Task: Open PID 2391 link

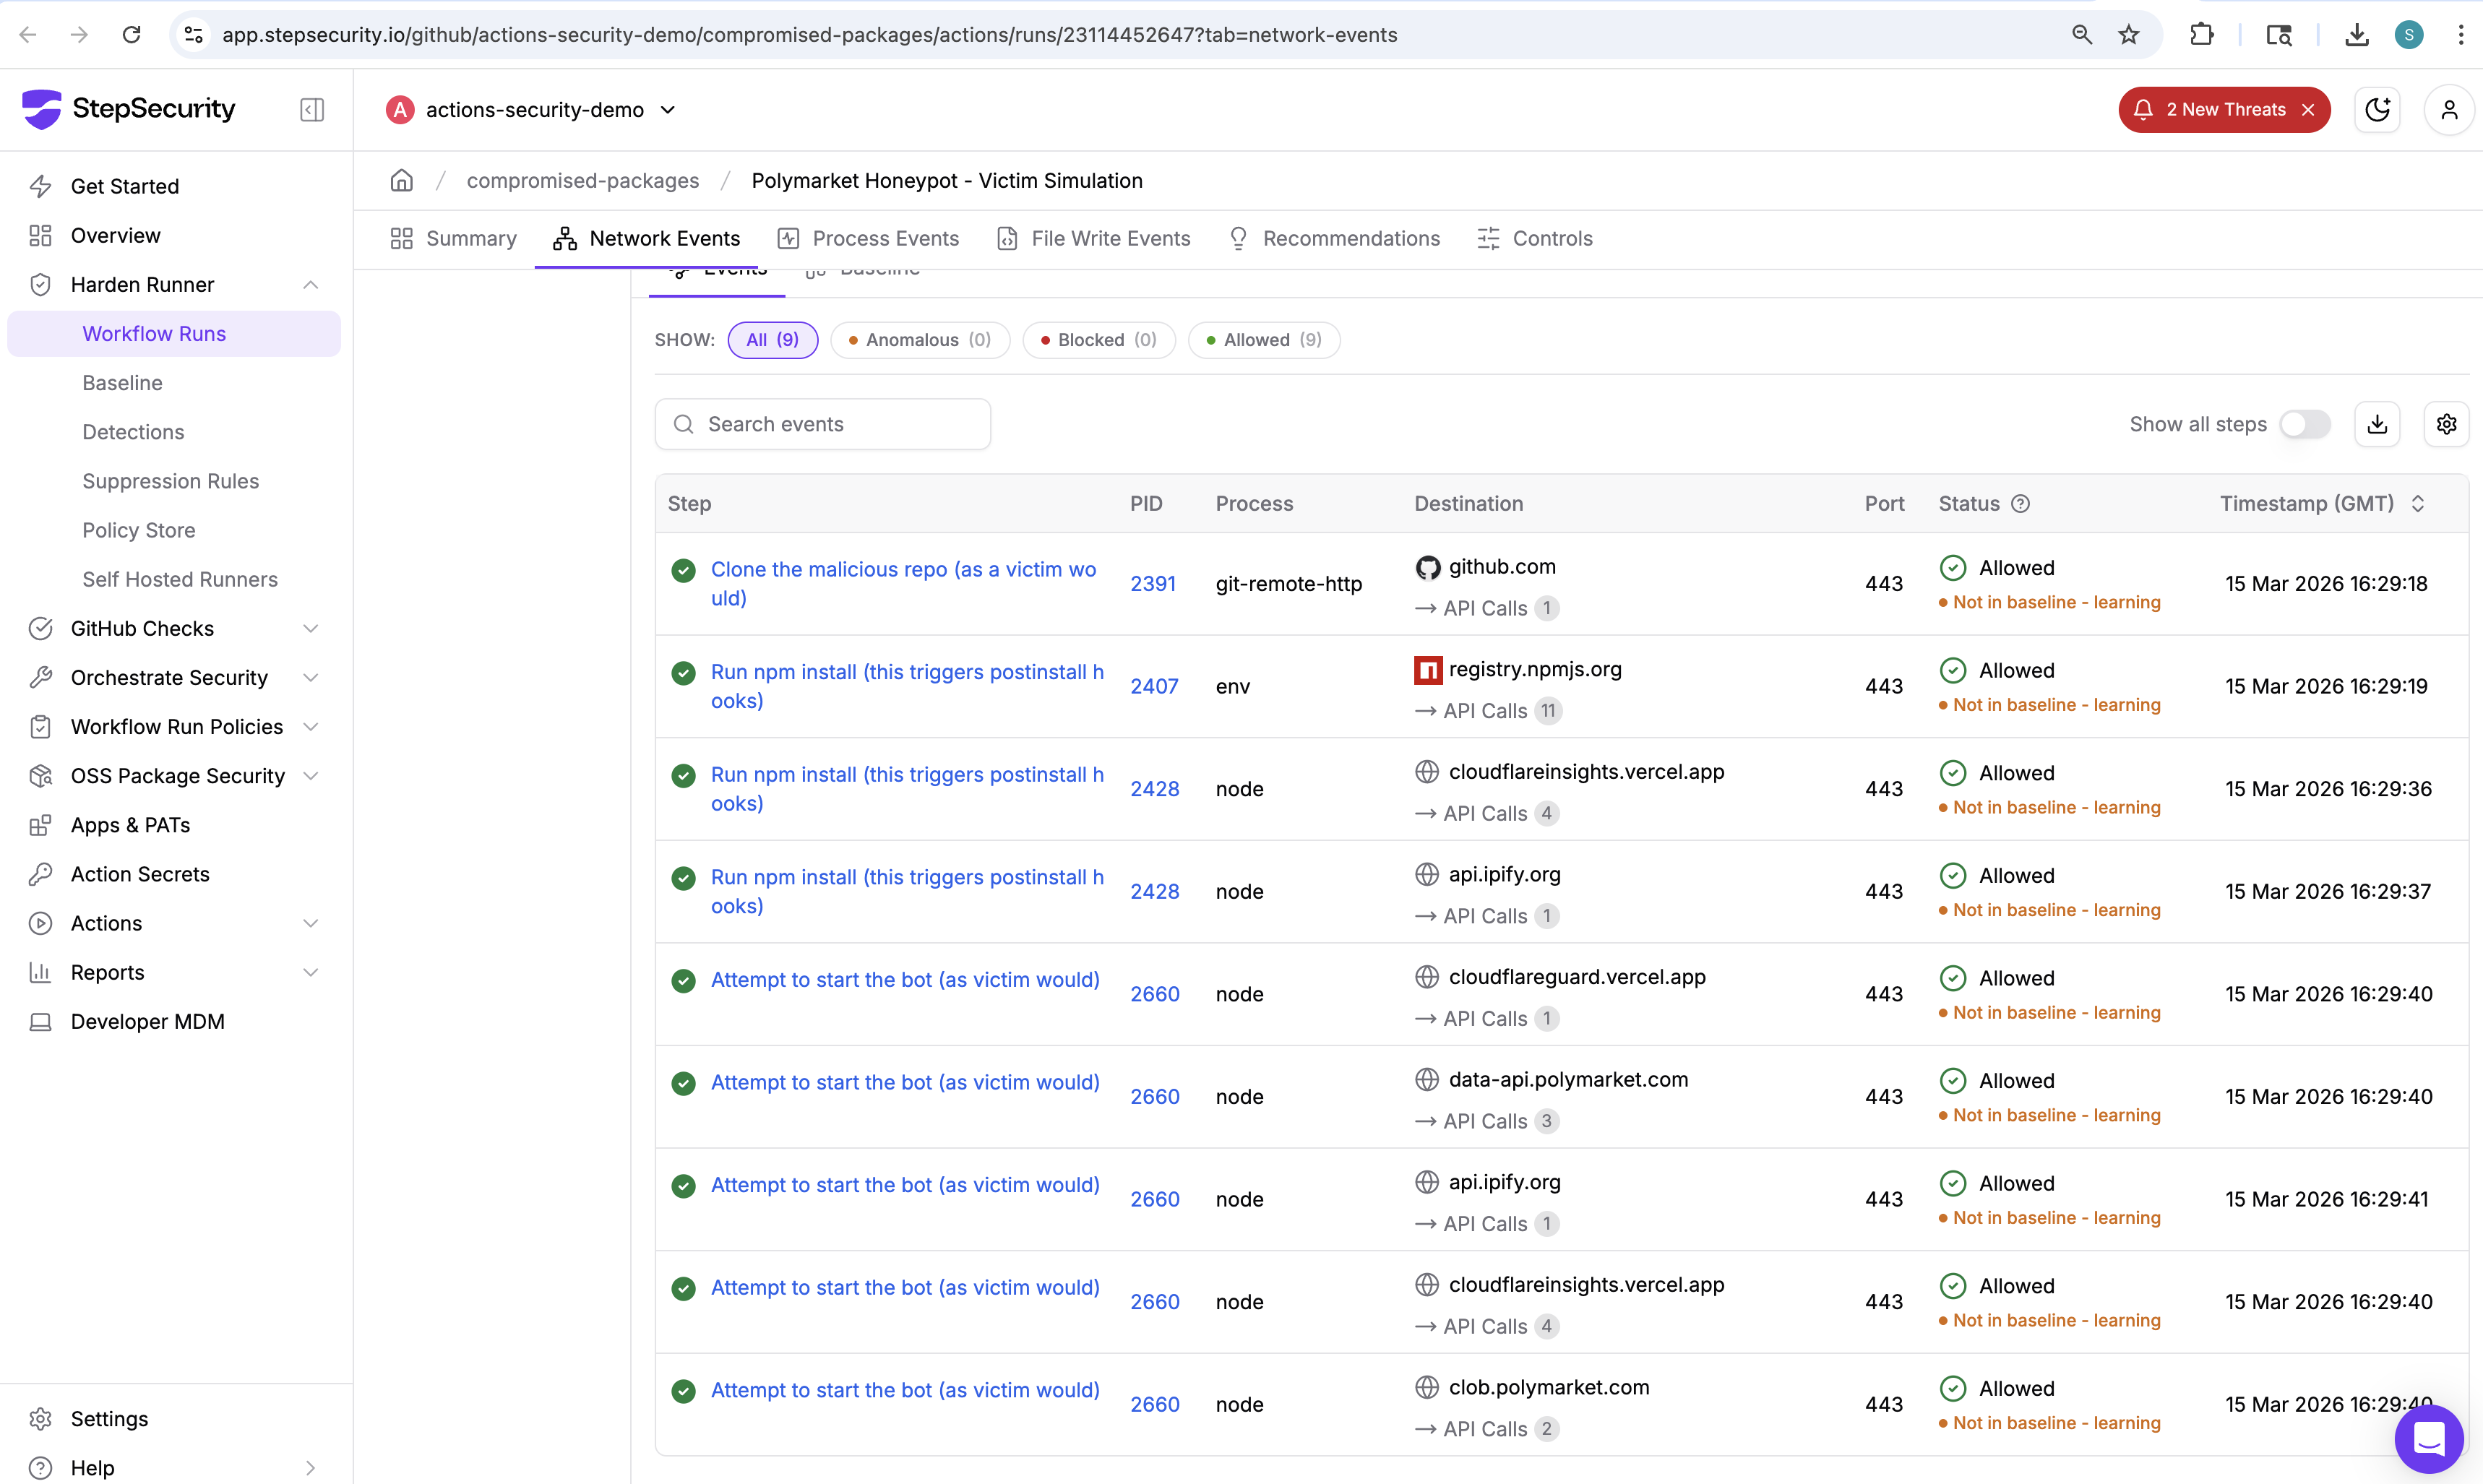Action: coord(1152,584)
